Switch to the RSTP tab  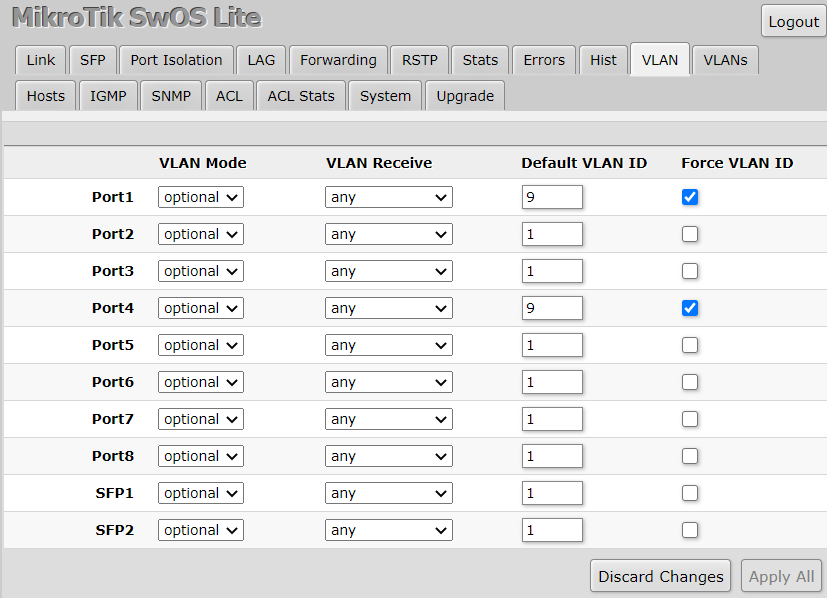point(419,59)
